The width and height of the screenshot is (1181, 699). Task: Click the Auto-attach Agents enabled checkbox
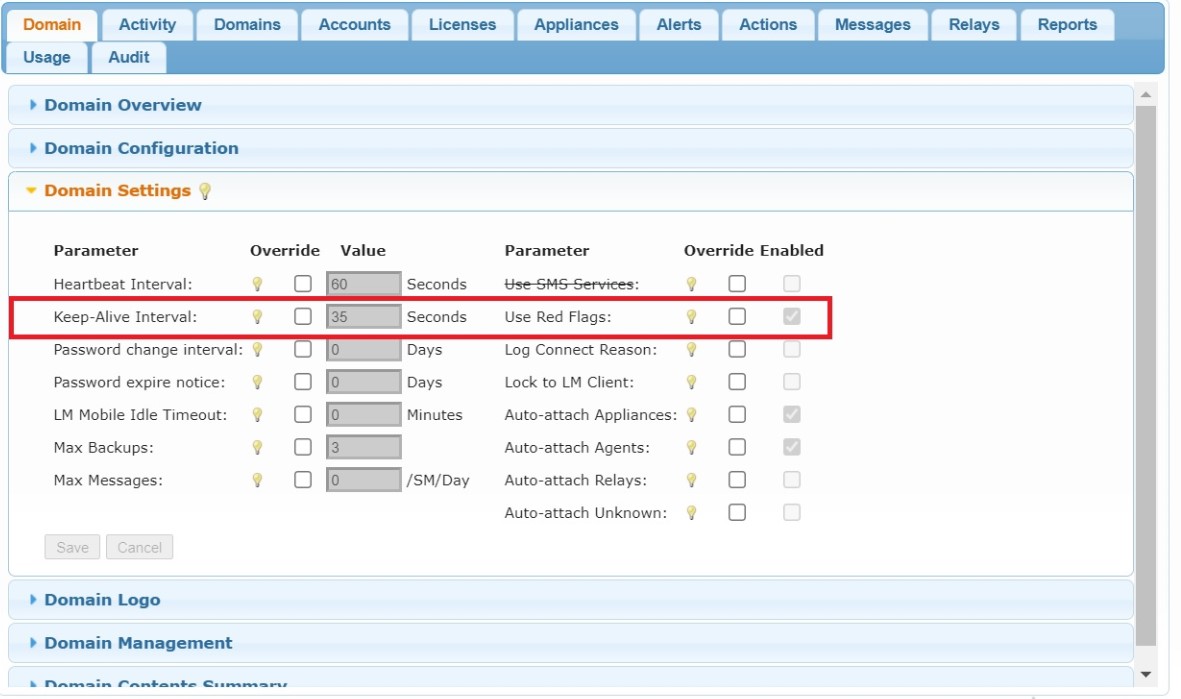tap(792, 447)
